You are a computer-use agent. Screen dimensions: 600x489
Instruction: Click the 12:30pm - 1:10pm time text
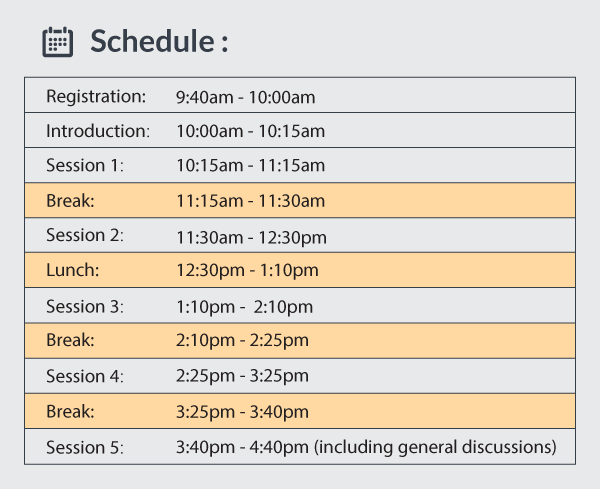point(247,271)
